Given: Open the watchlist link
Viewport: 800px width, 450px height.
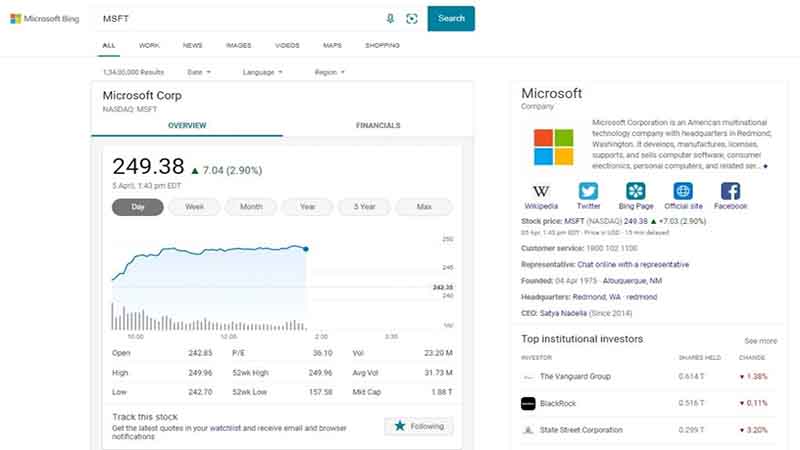Looking at the screenshot, I should tap(225, 429).
